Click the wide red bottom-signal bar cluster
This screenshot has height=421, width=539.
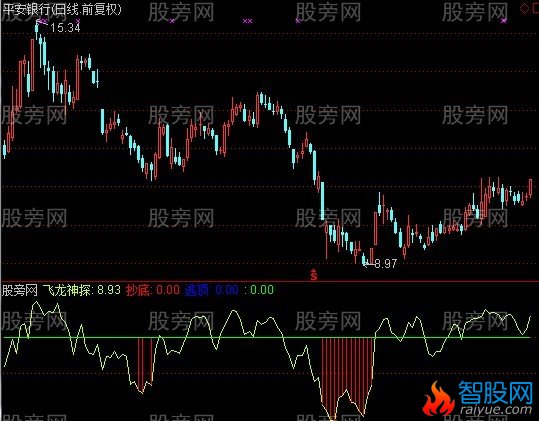click(347, 375)
